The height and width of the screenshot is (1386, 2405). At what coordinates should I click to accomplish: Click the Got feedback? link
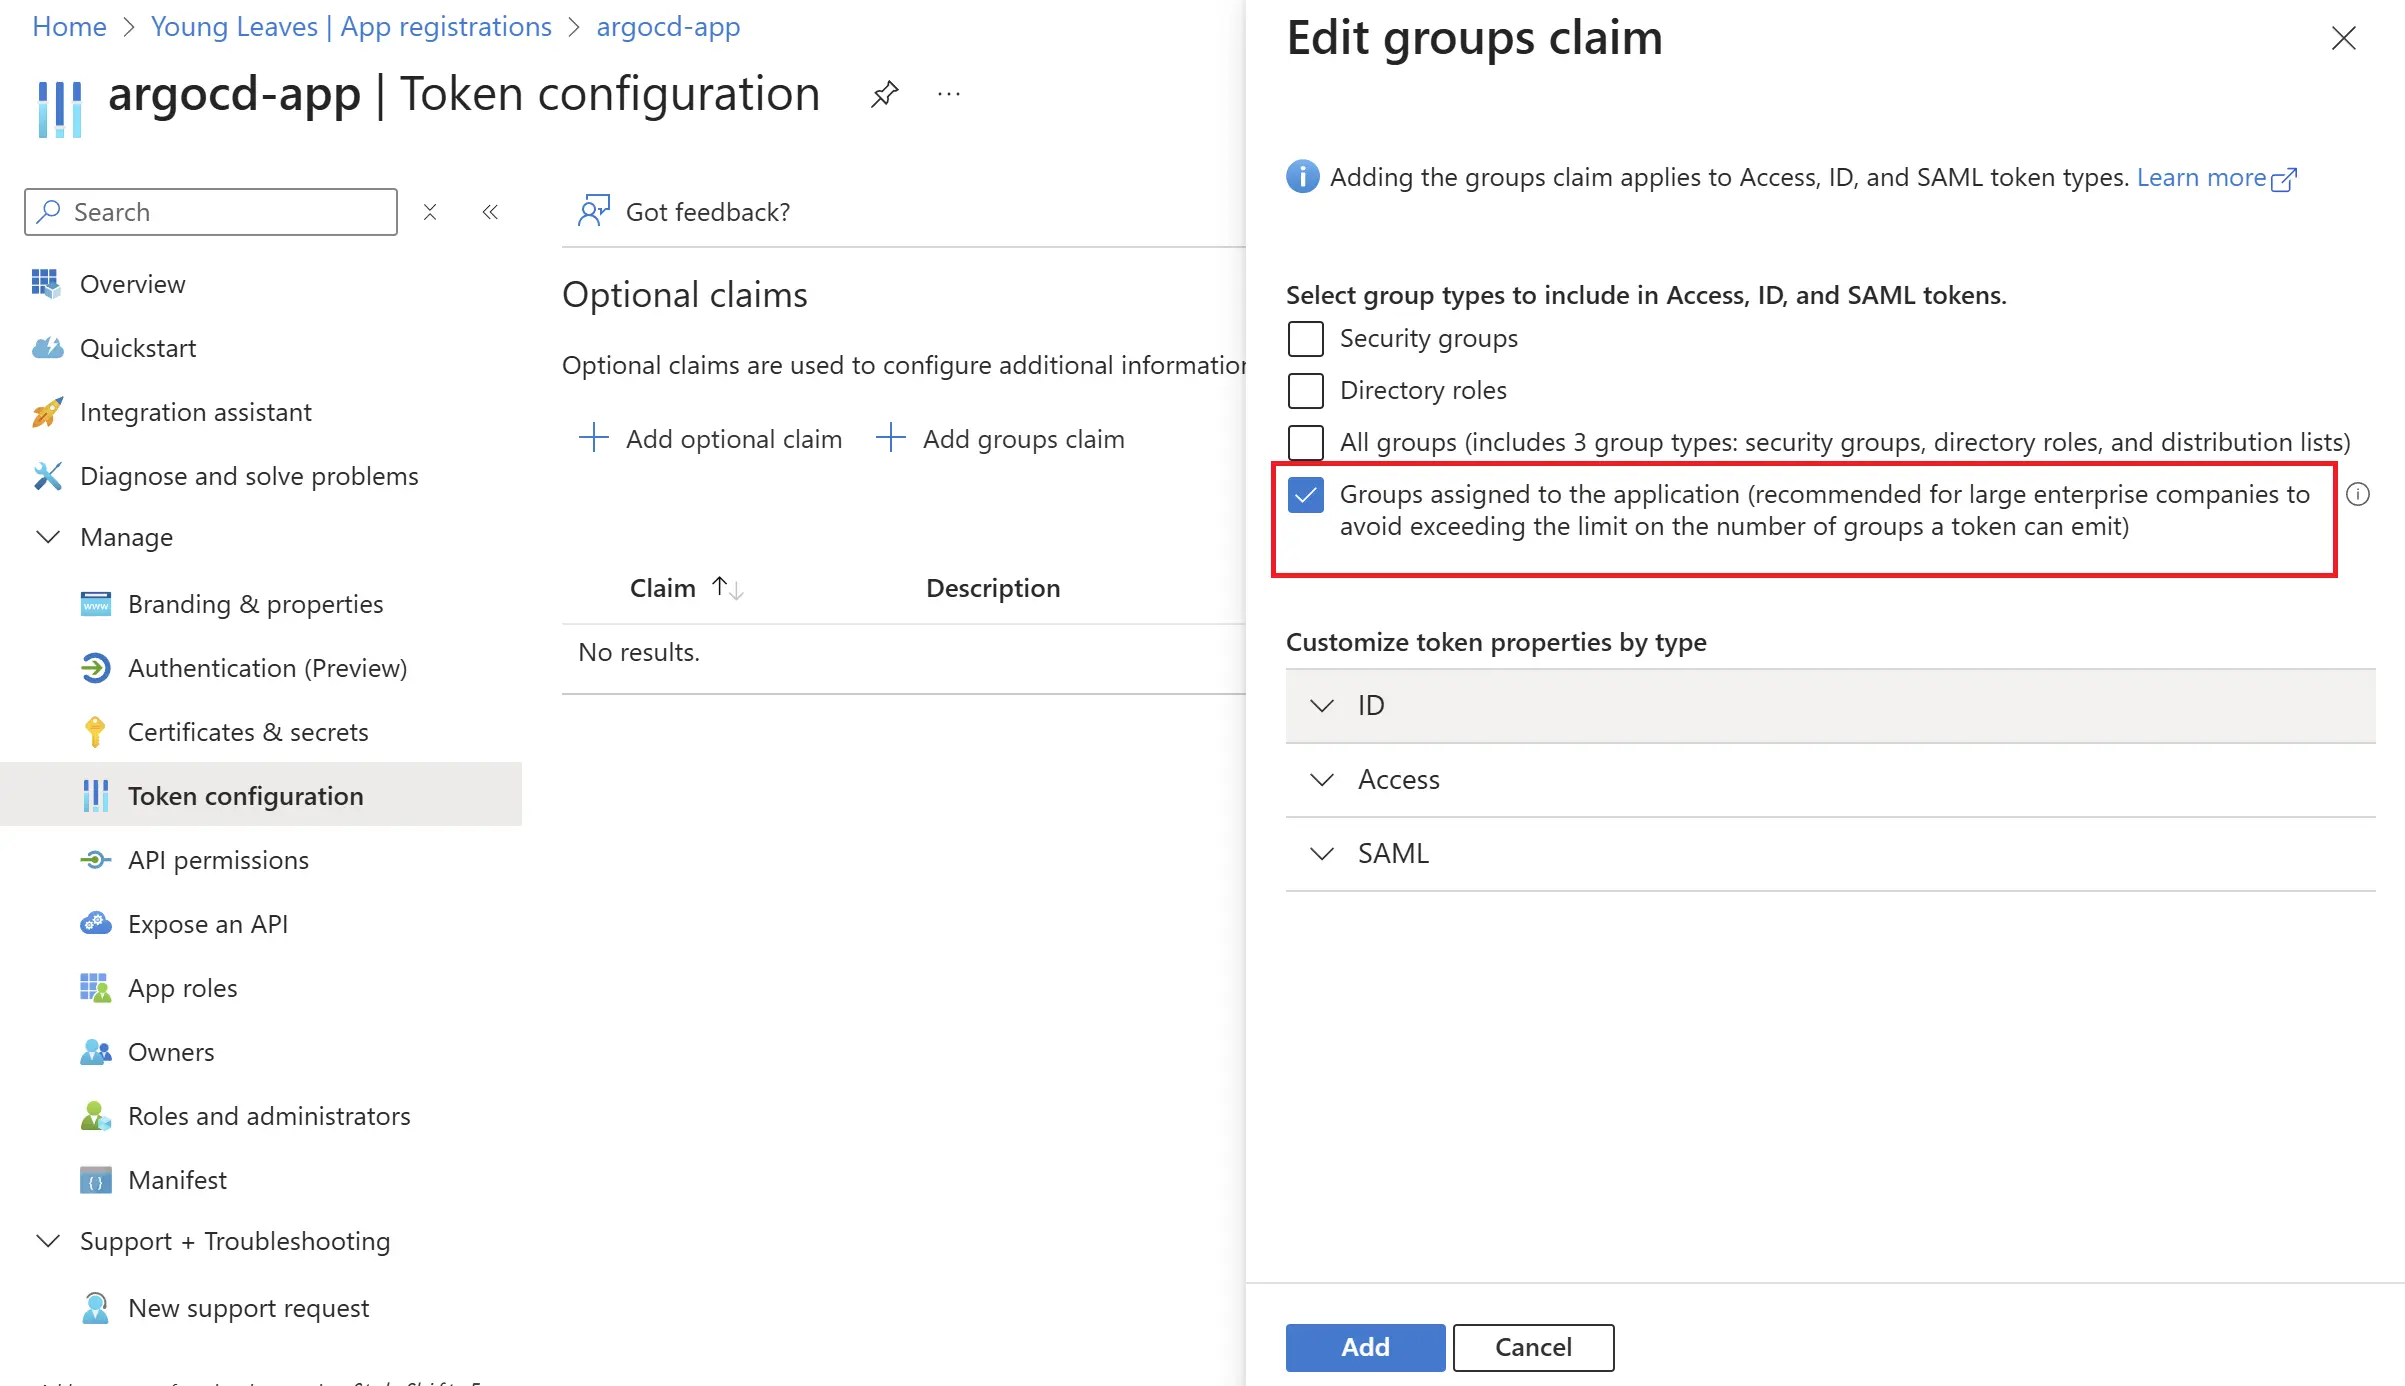coord(707,212)
